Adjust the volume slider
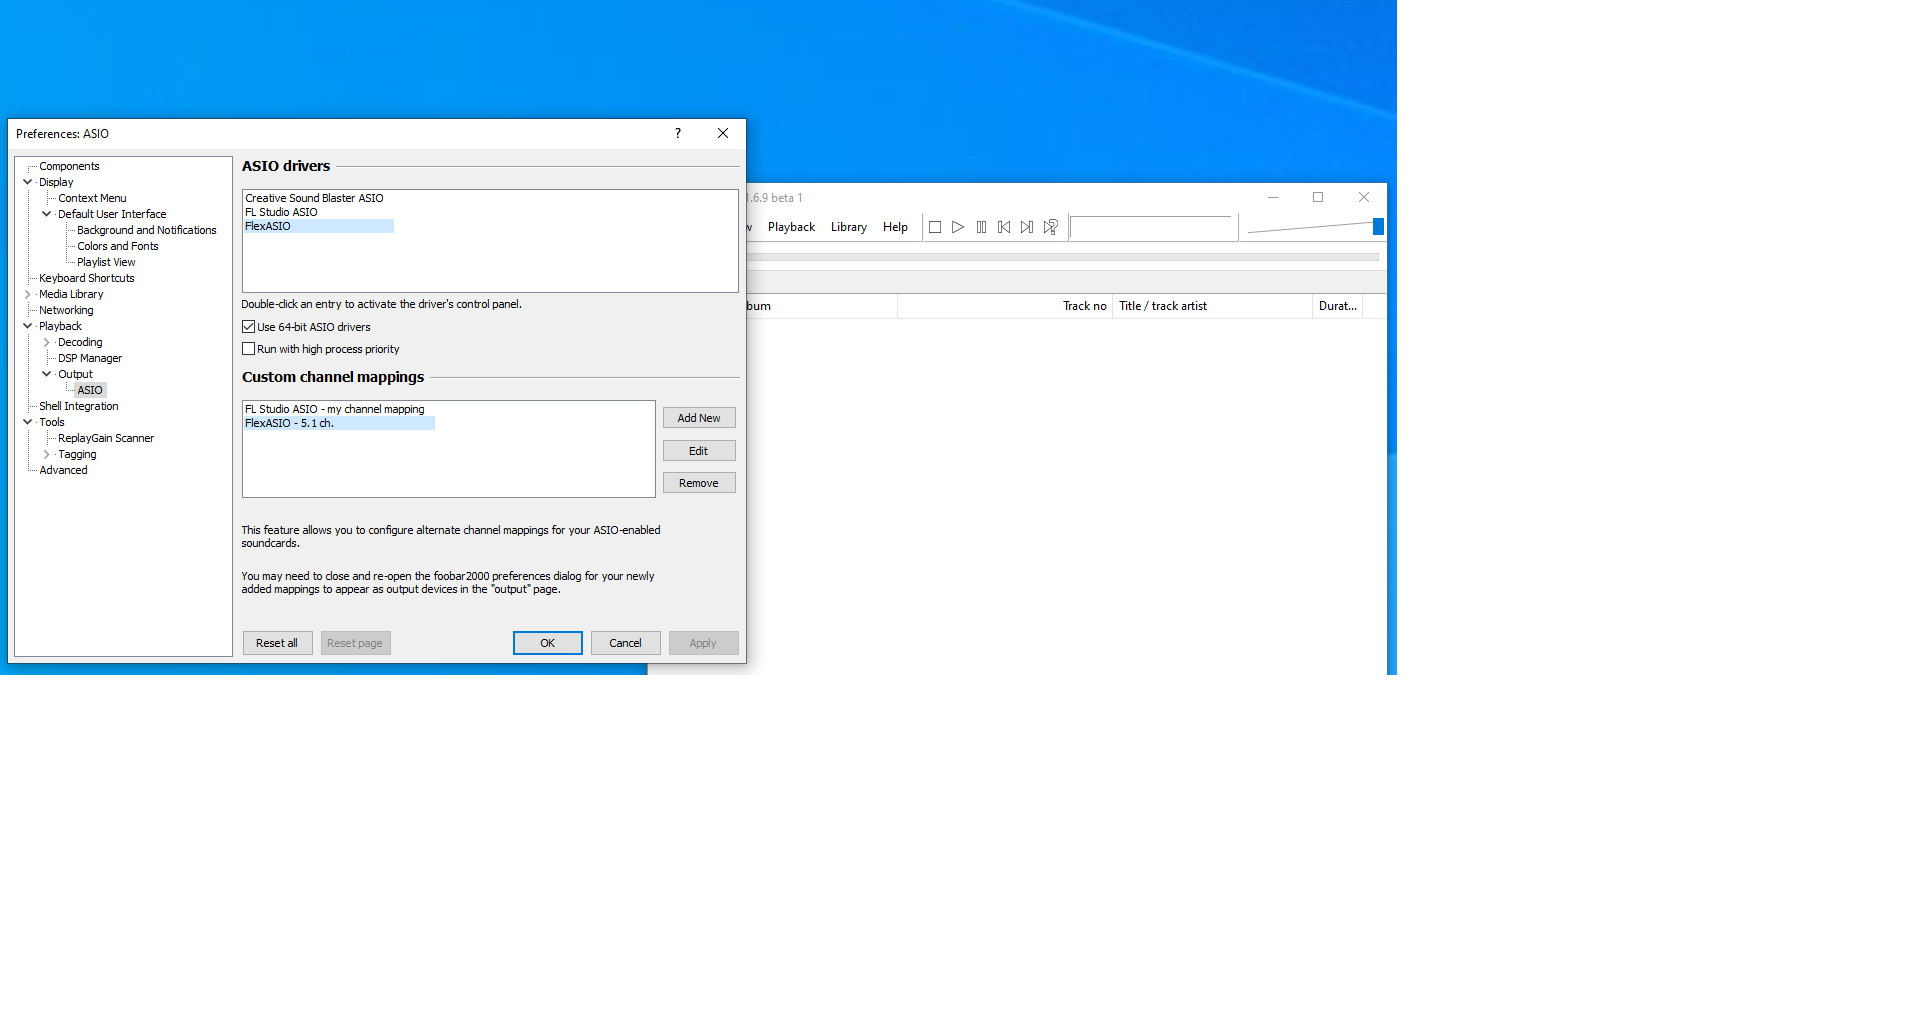 [x=1378, y=227]
